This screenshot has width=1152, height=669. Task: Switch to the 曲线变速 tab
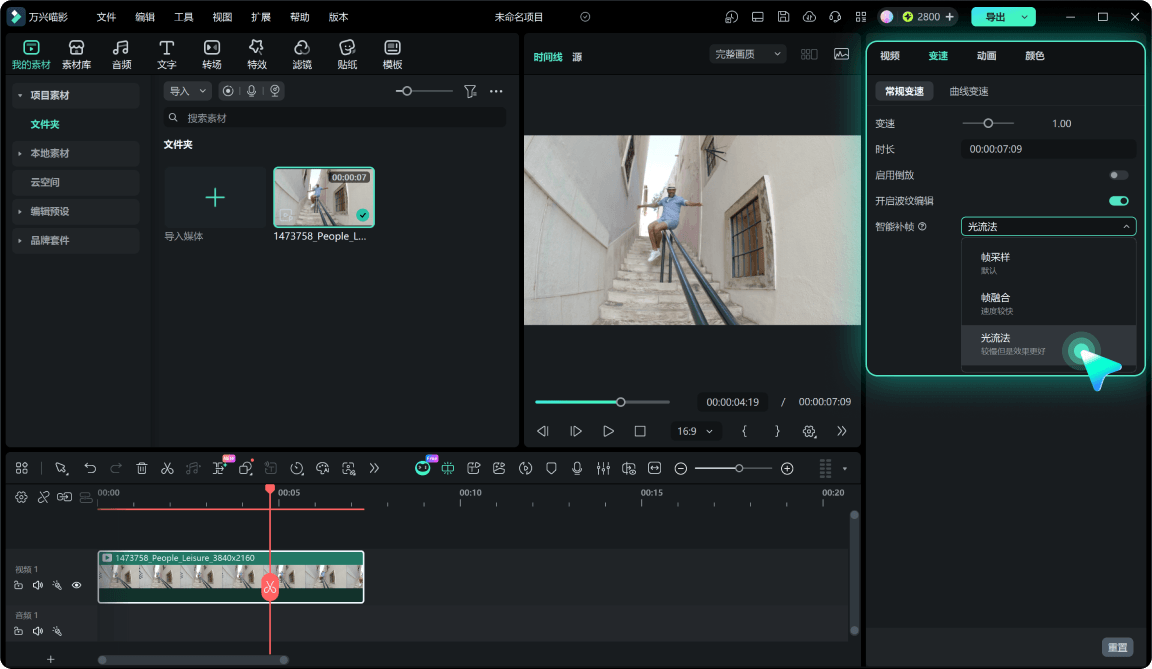tap(968, 91)
